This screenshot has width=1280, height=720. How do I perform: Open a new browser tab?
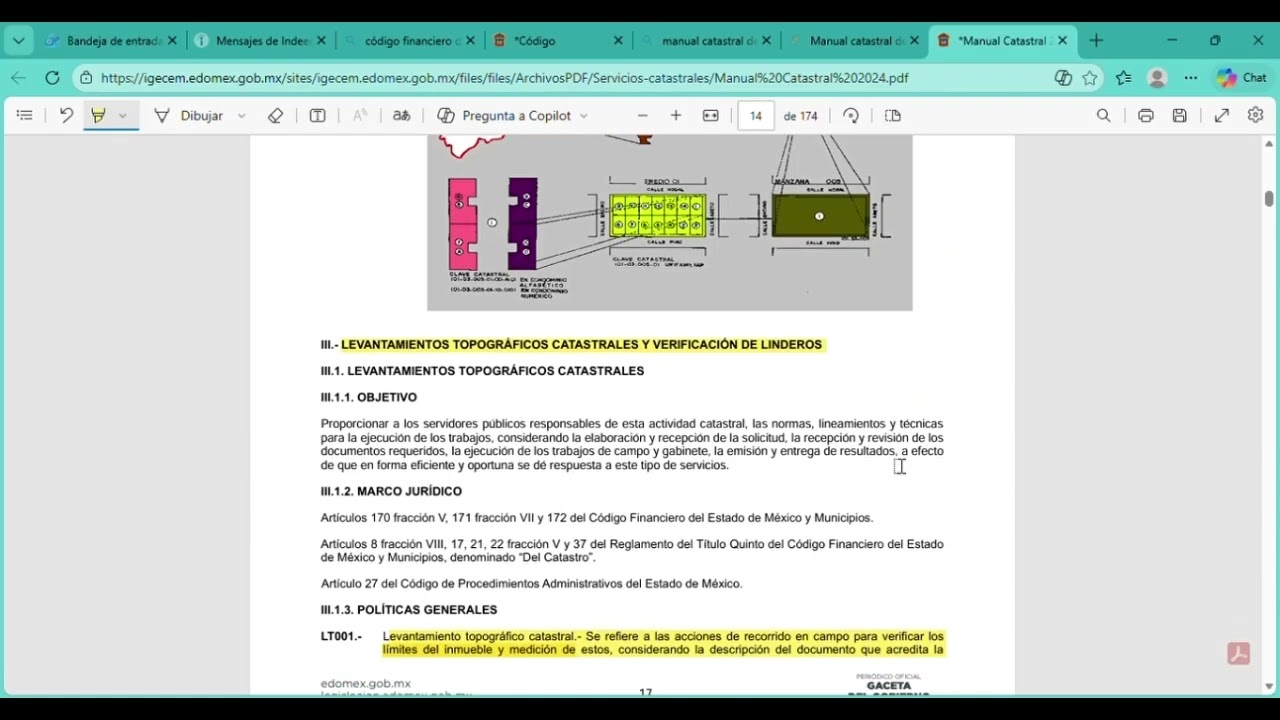(1096, 41)
